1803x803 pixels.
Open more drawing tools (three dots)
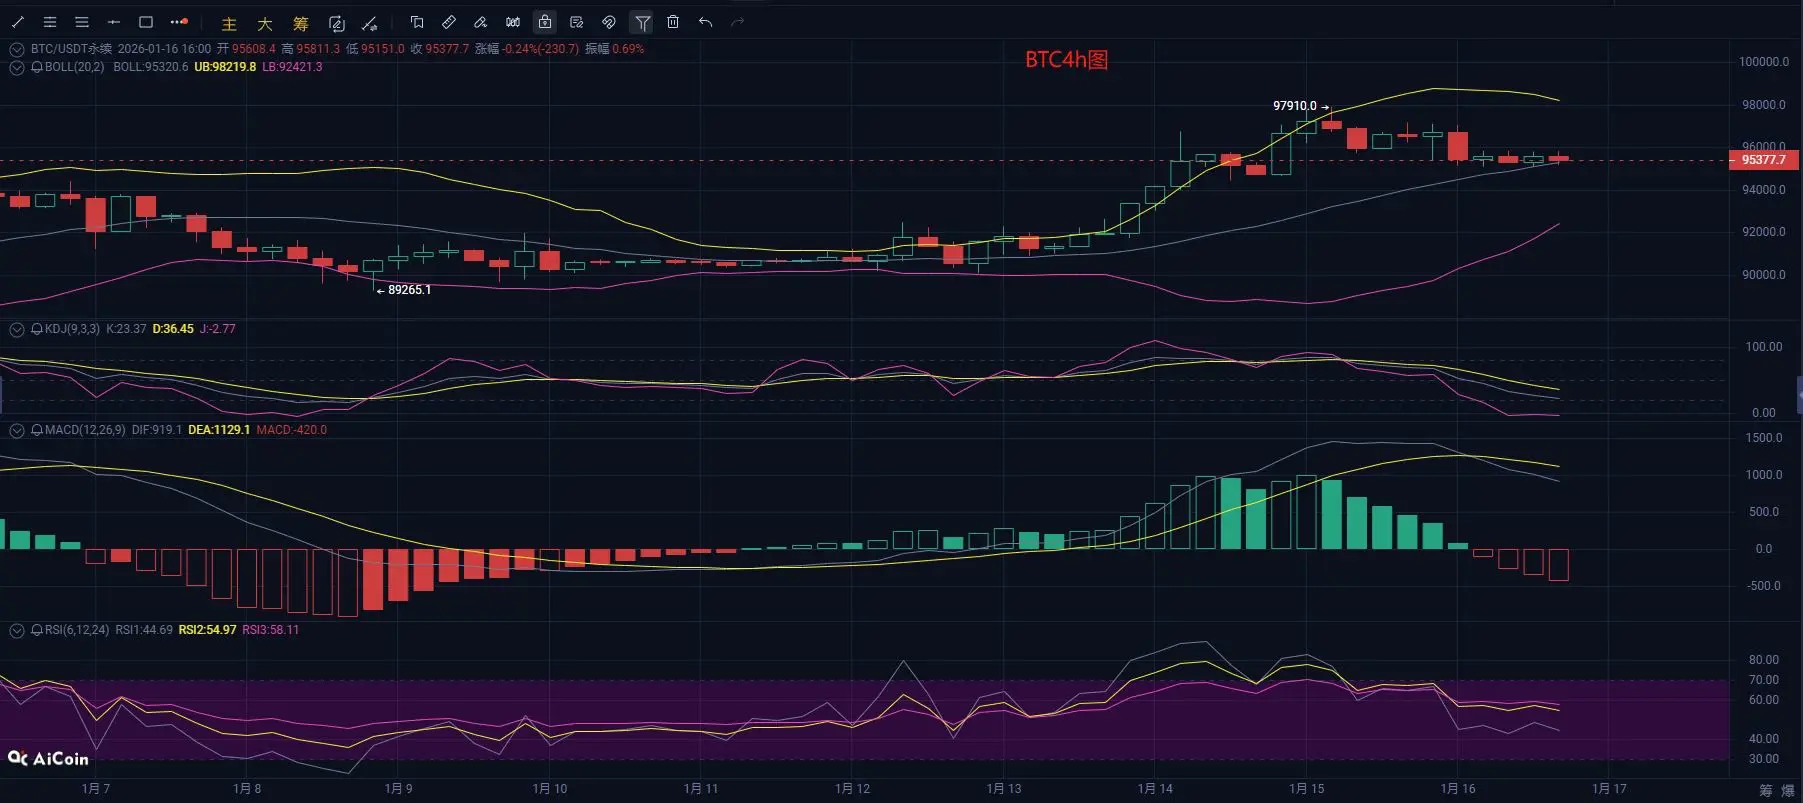179,22
